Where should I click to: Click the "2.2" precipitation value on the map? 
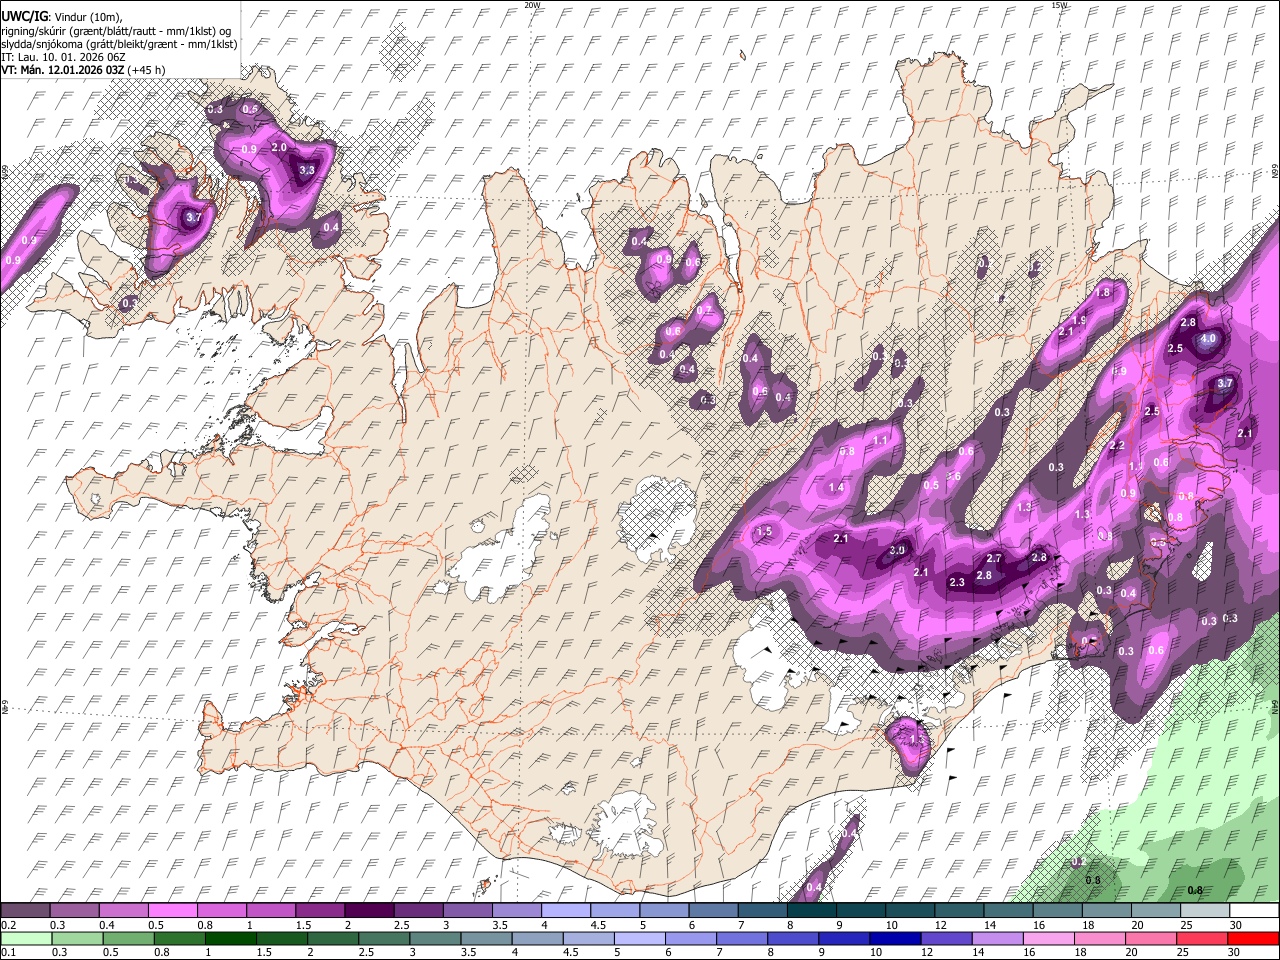[x=1117, y=445]
